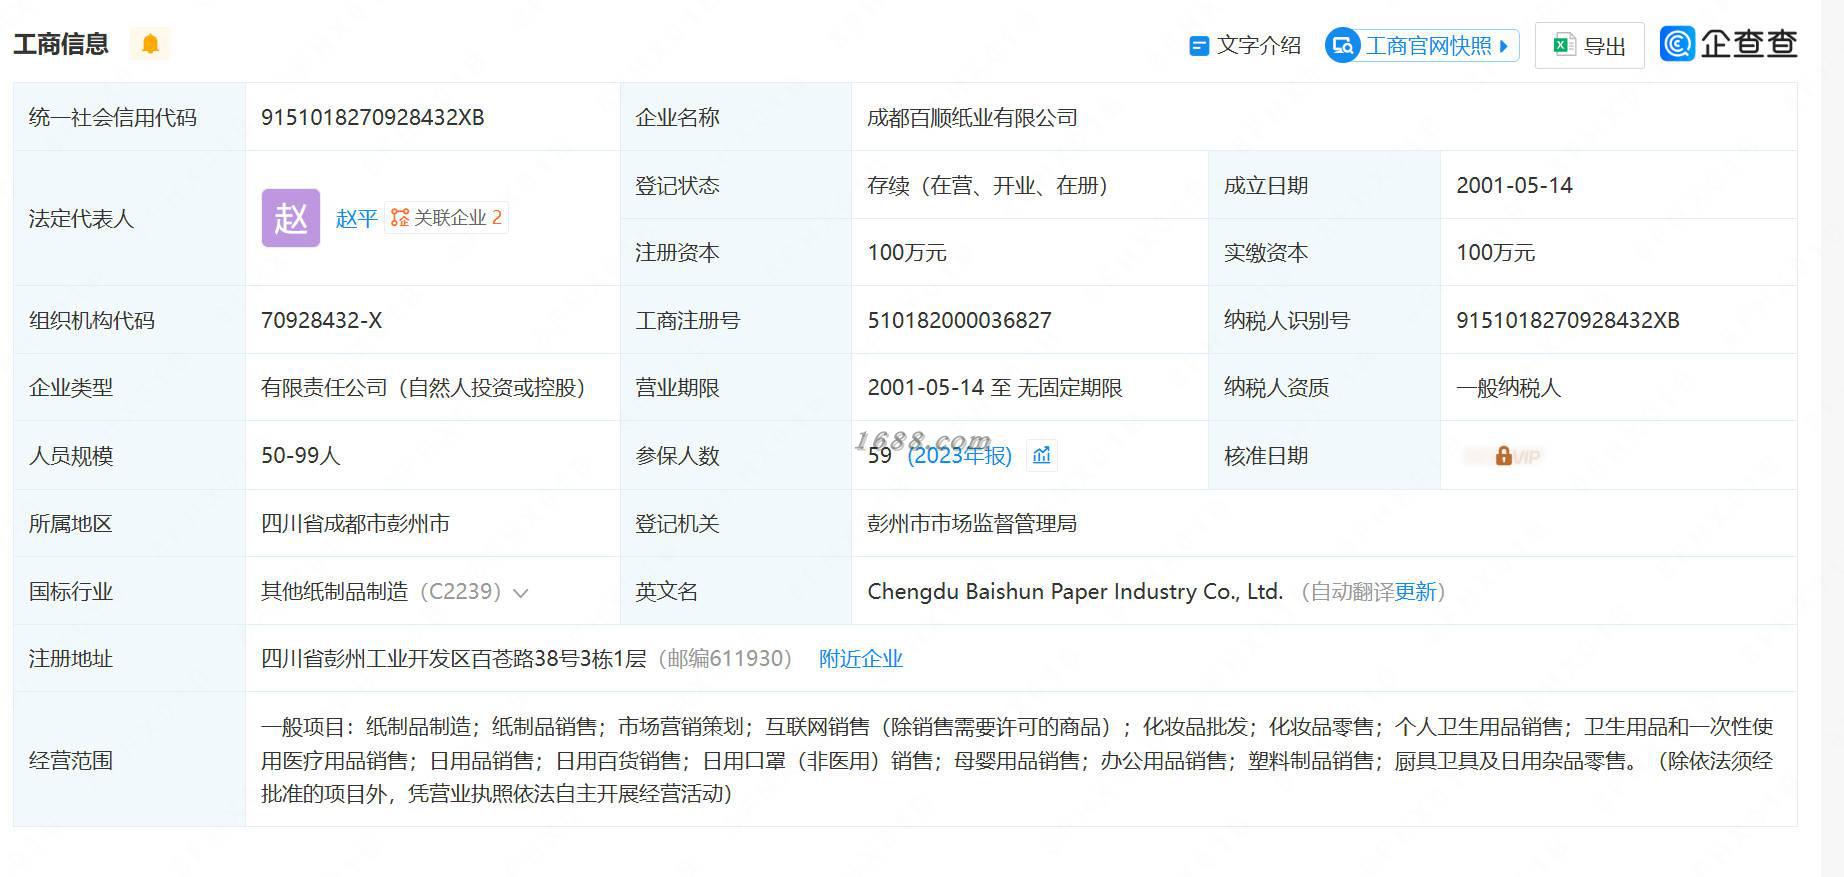Viewport: 1844px width, 877px height.
Task: Open the 工商官网快照 snapshot button
Action: 1422,45
